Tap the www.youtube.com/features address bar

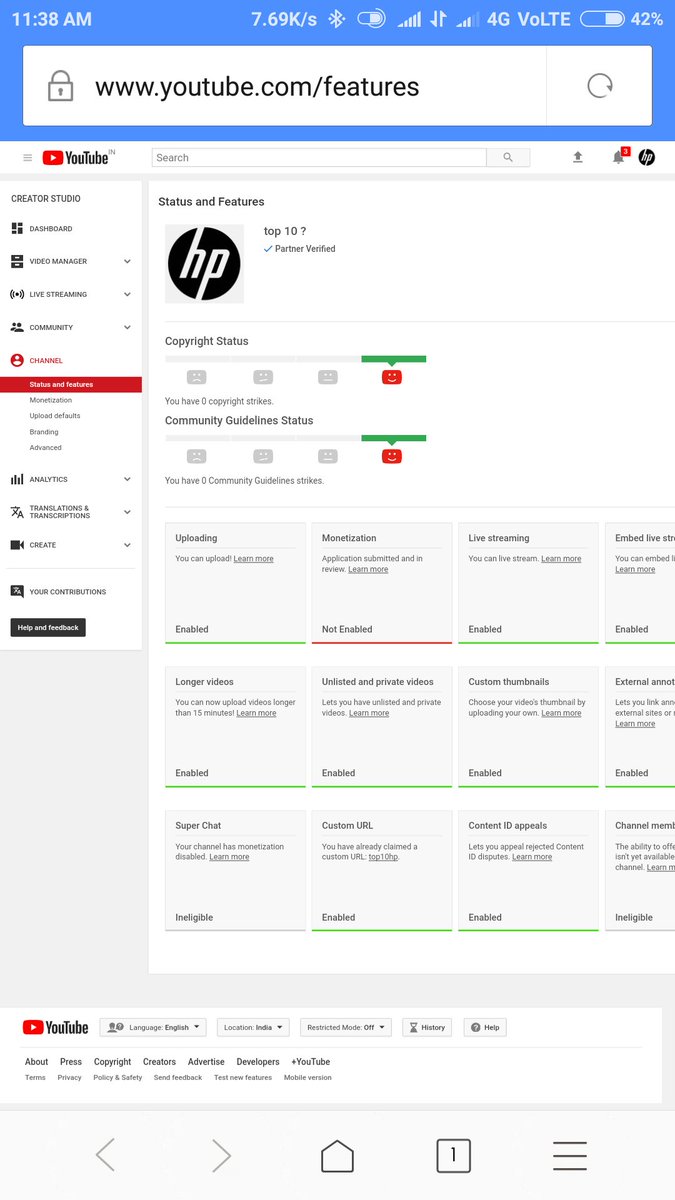click(284, 86)
